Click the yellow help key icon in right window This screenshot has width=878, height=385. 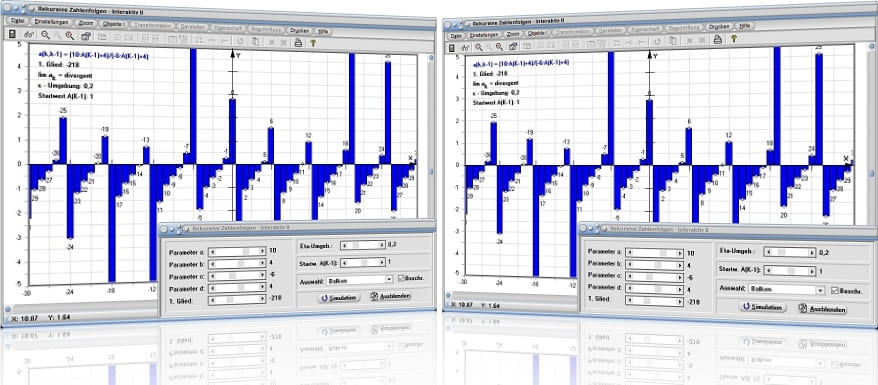[734, 39]
